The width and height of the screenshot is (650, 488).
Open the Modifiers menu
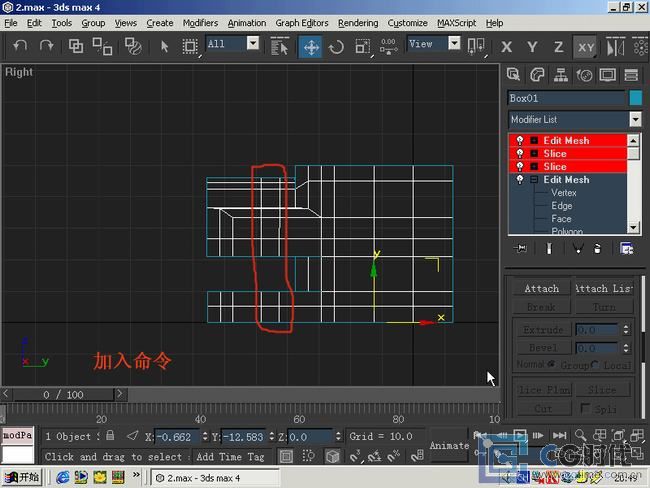[x=200, y=23]
